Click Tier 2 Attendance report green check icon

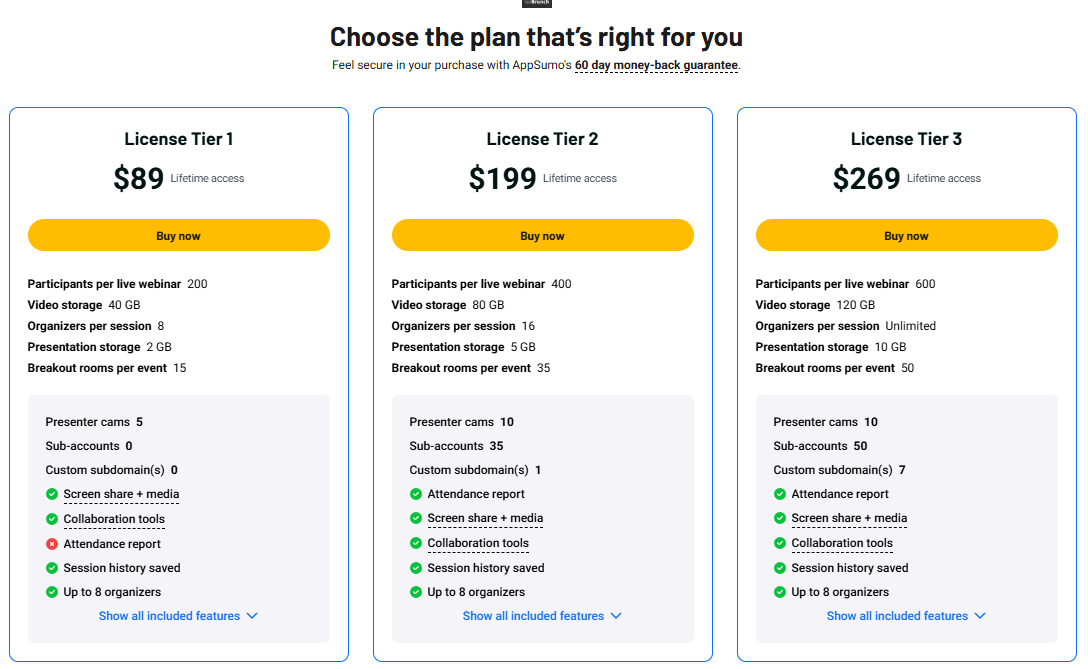[x=416, y=494]
